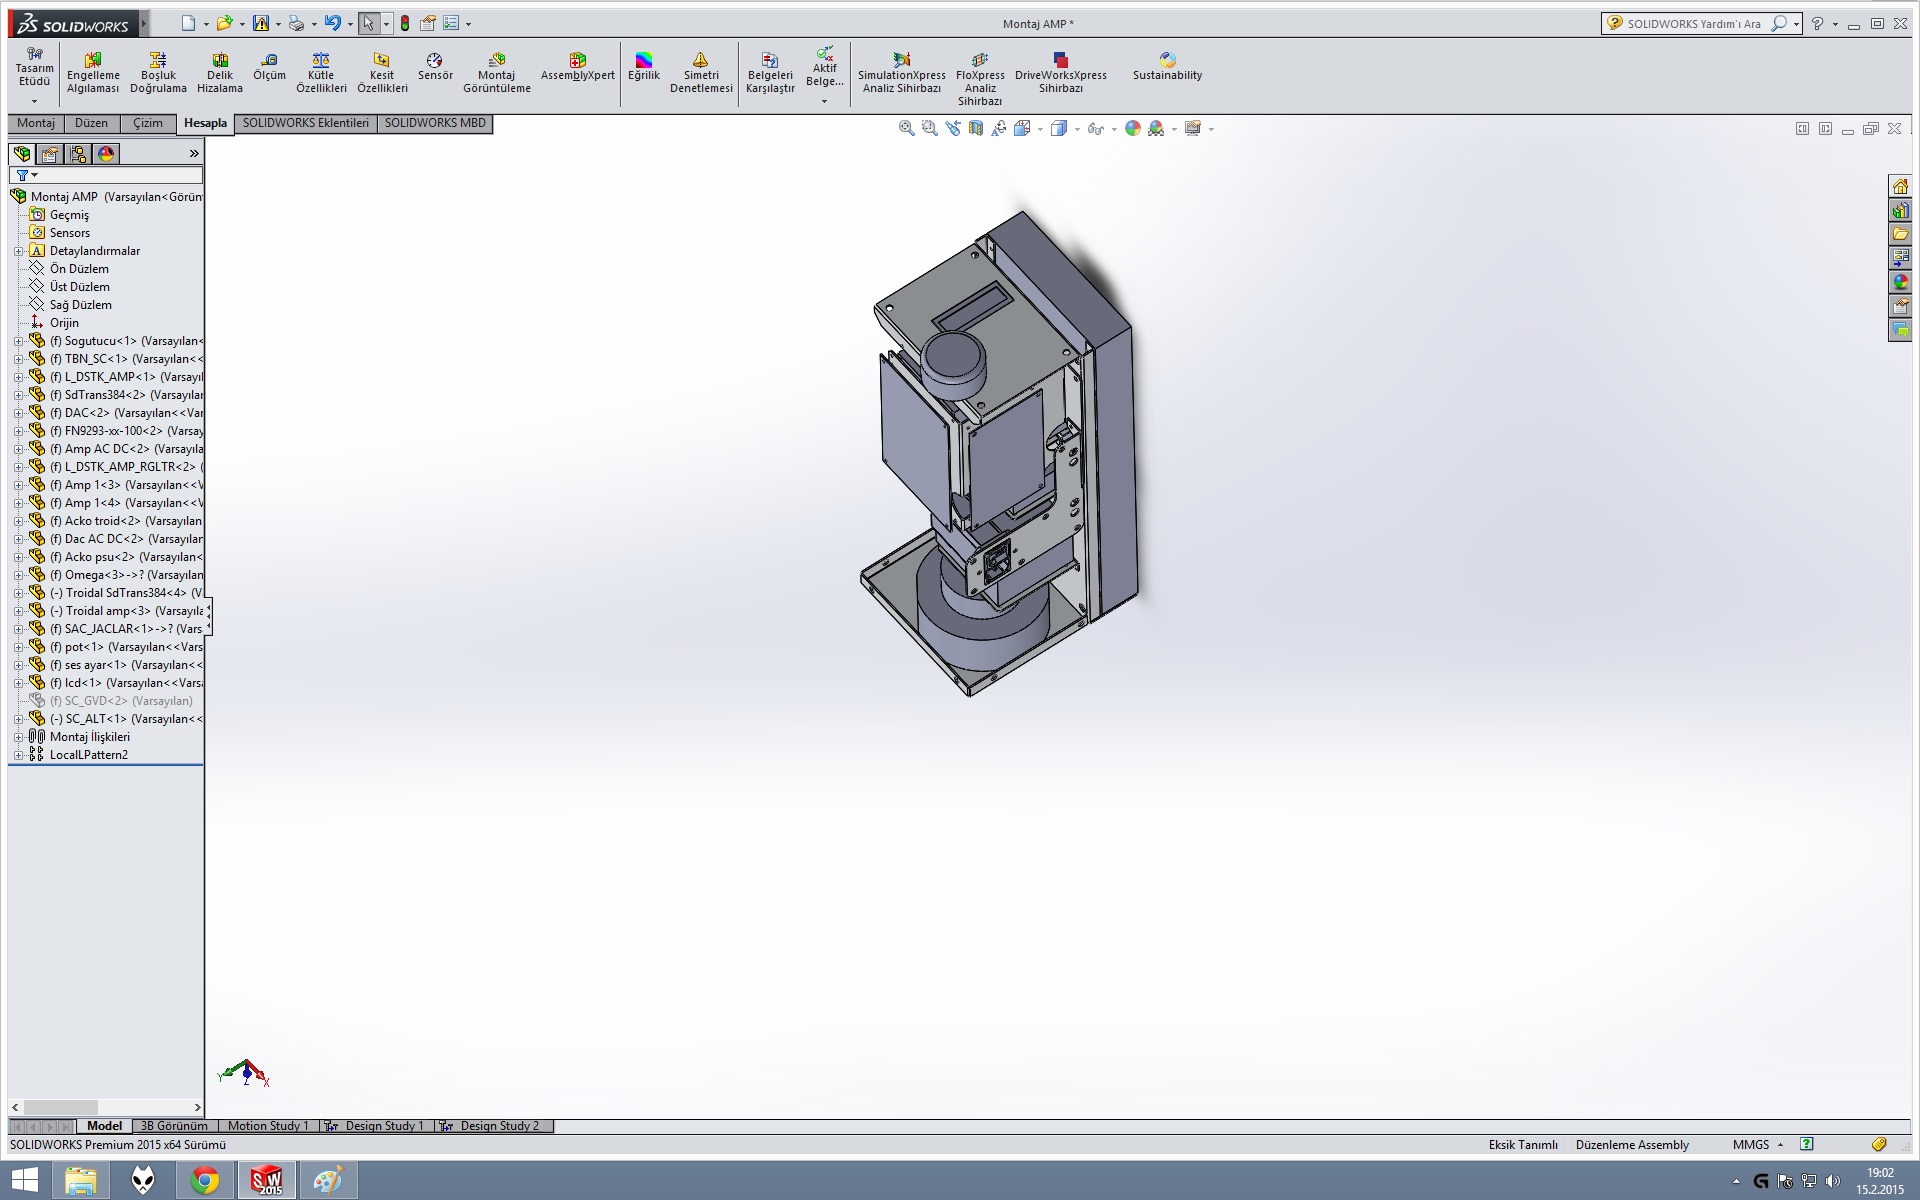
Task: Click Edit Appearance color ball icon
Action: click(x=1133, y=128)
